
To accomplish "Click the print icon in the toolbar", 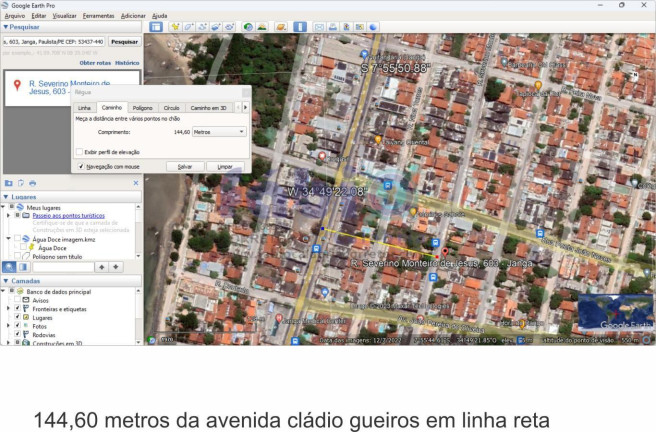I will [x=333, y=27].
